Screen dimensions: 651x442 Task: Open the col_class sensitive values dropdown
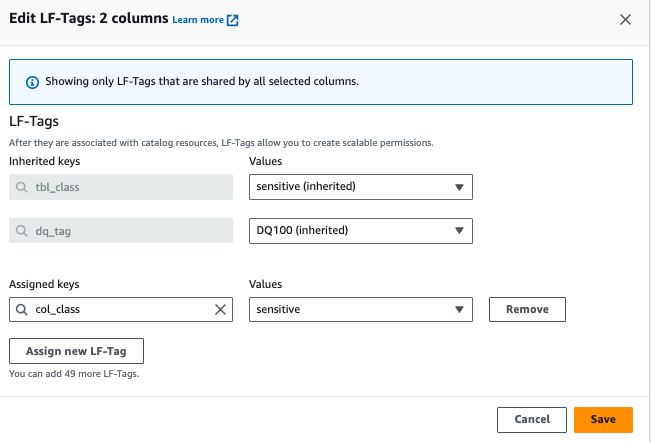[x=360, y=310]
